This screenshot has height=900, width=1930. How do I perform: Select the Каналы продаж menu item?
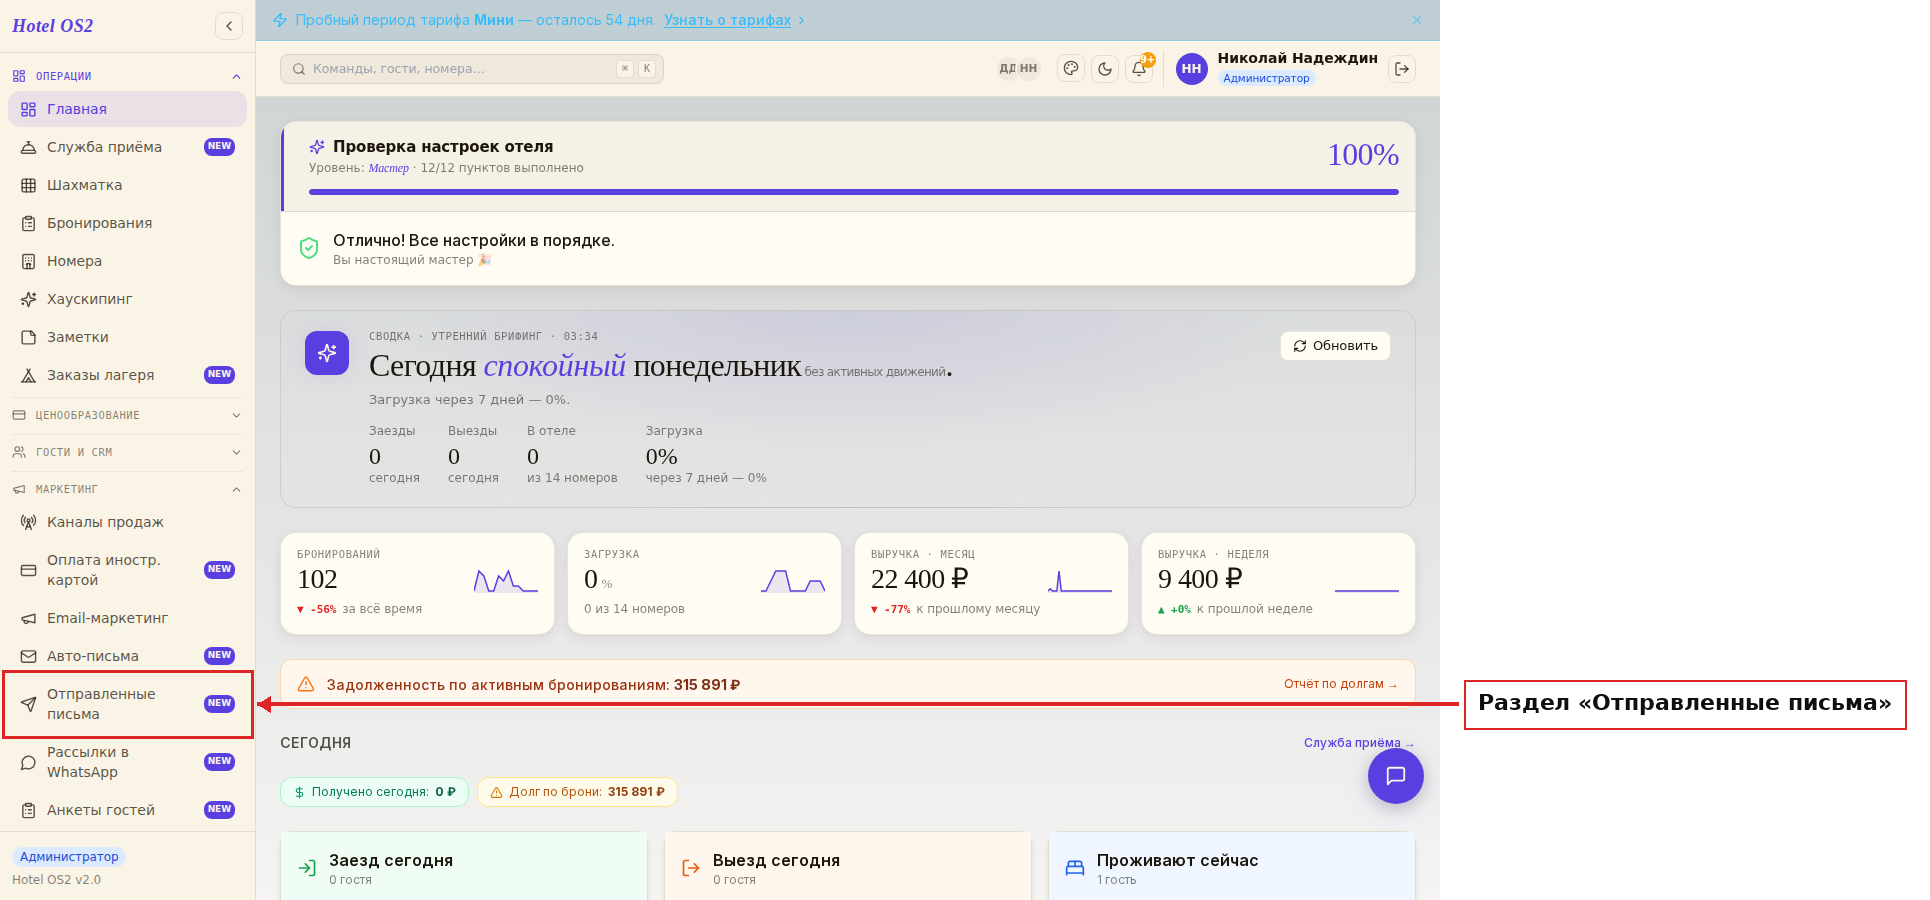pos(127,522)
